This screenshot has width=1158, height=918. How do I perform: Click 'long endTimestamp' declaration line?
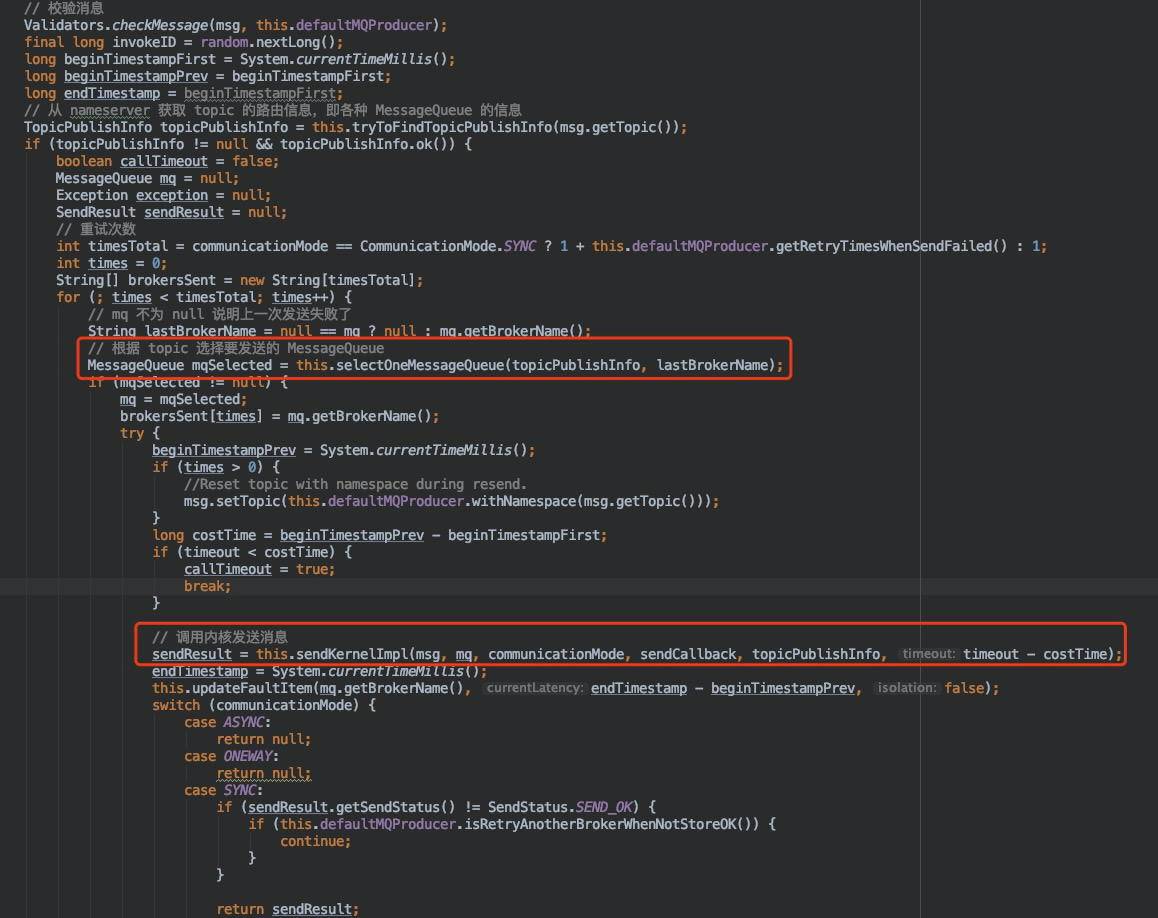click(183, 93)
